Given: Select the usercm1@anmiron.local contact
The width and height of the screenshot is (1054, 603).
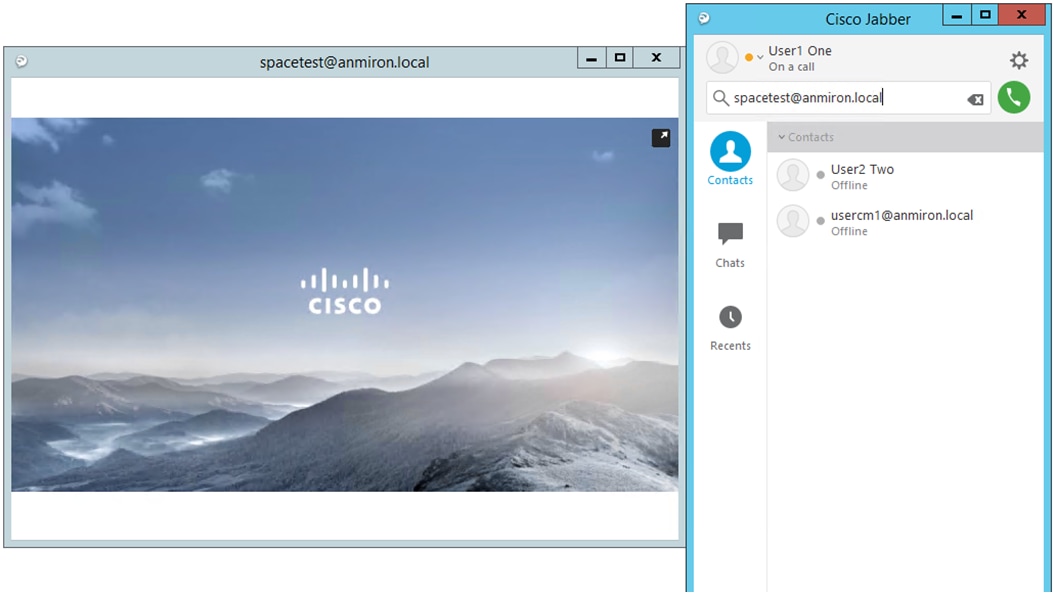Looking at the screenshot, I should point(905,222).
